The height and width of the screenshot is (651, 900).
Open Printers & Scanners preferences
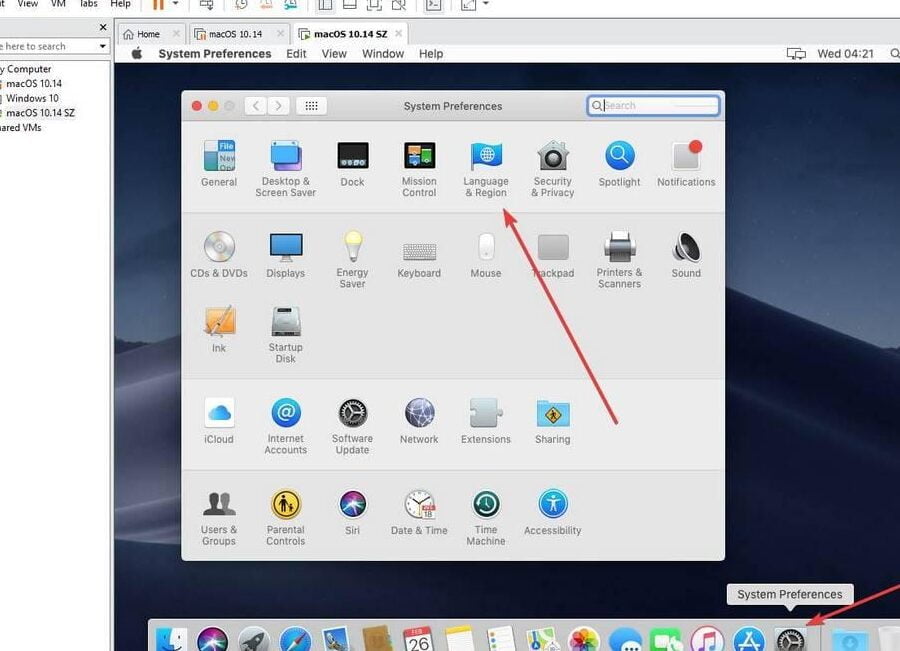click(x=619, y=248)
